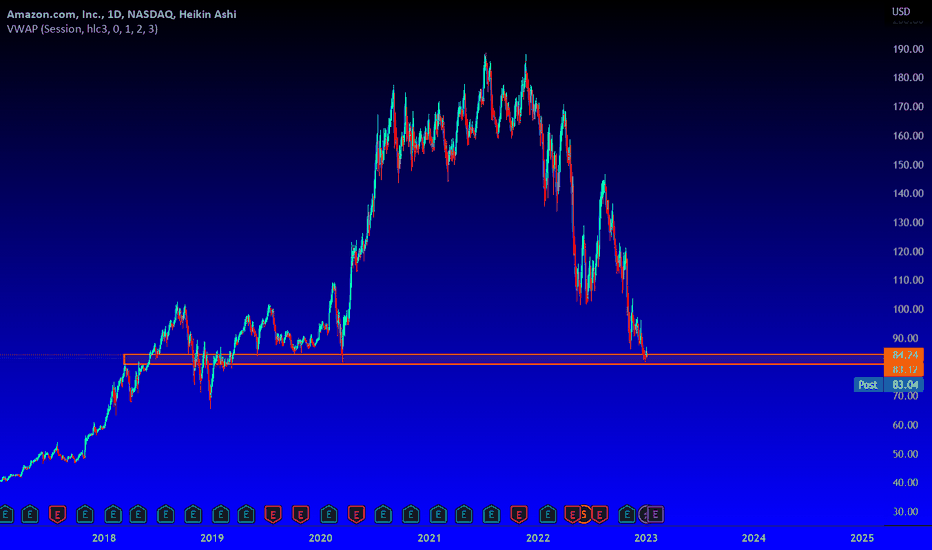
Task: Click the 140.00 price axis label
Action: (908, 193)
